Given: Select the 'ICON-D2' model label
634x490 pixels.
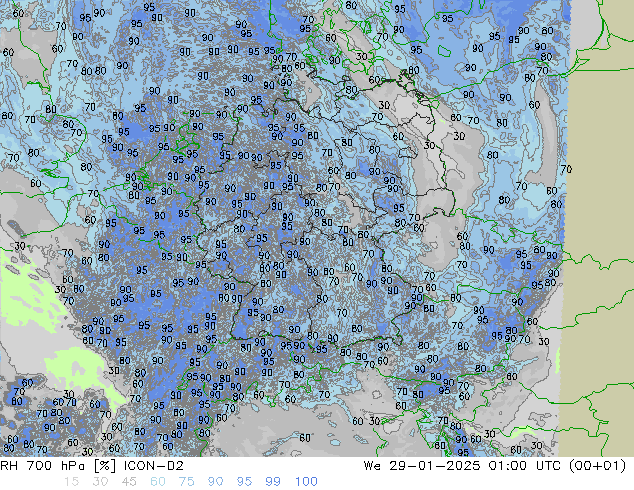Looking at the screenshot, I should 154,466.
